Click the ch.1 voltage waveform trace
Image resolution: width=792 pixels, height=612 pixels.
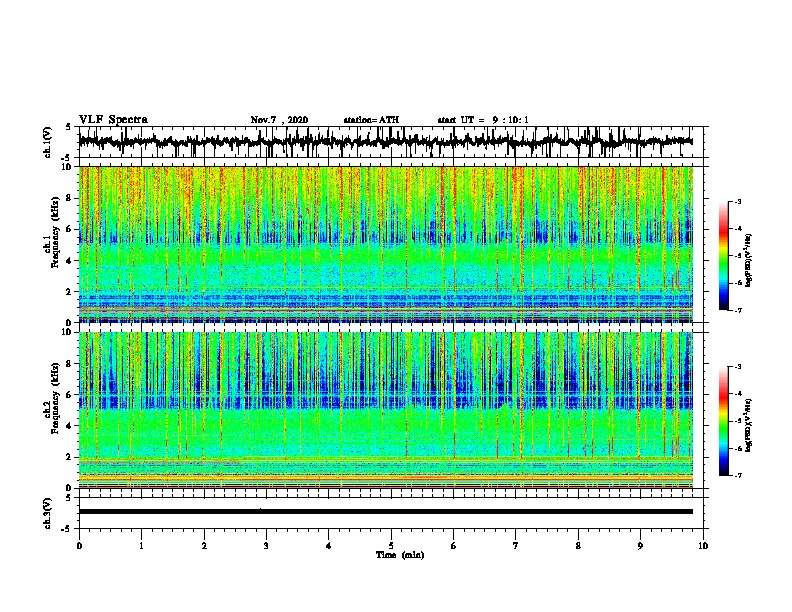coord(385,142)
